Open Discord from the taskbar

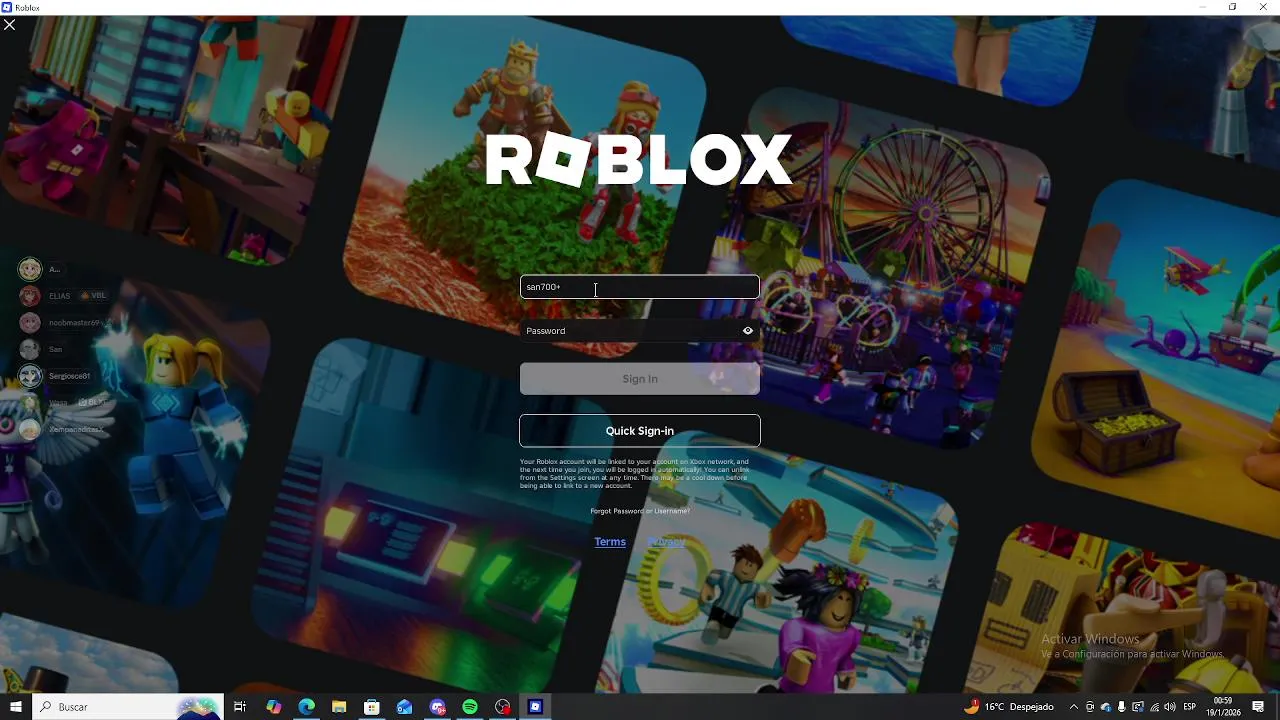point(437,707)
